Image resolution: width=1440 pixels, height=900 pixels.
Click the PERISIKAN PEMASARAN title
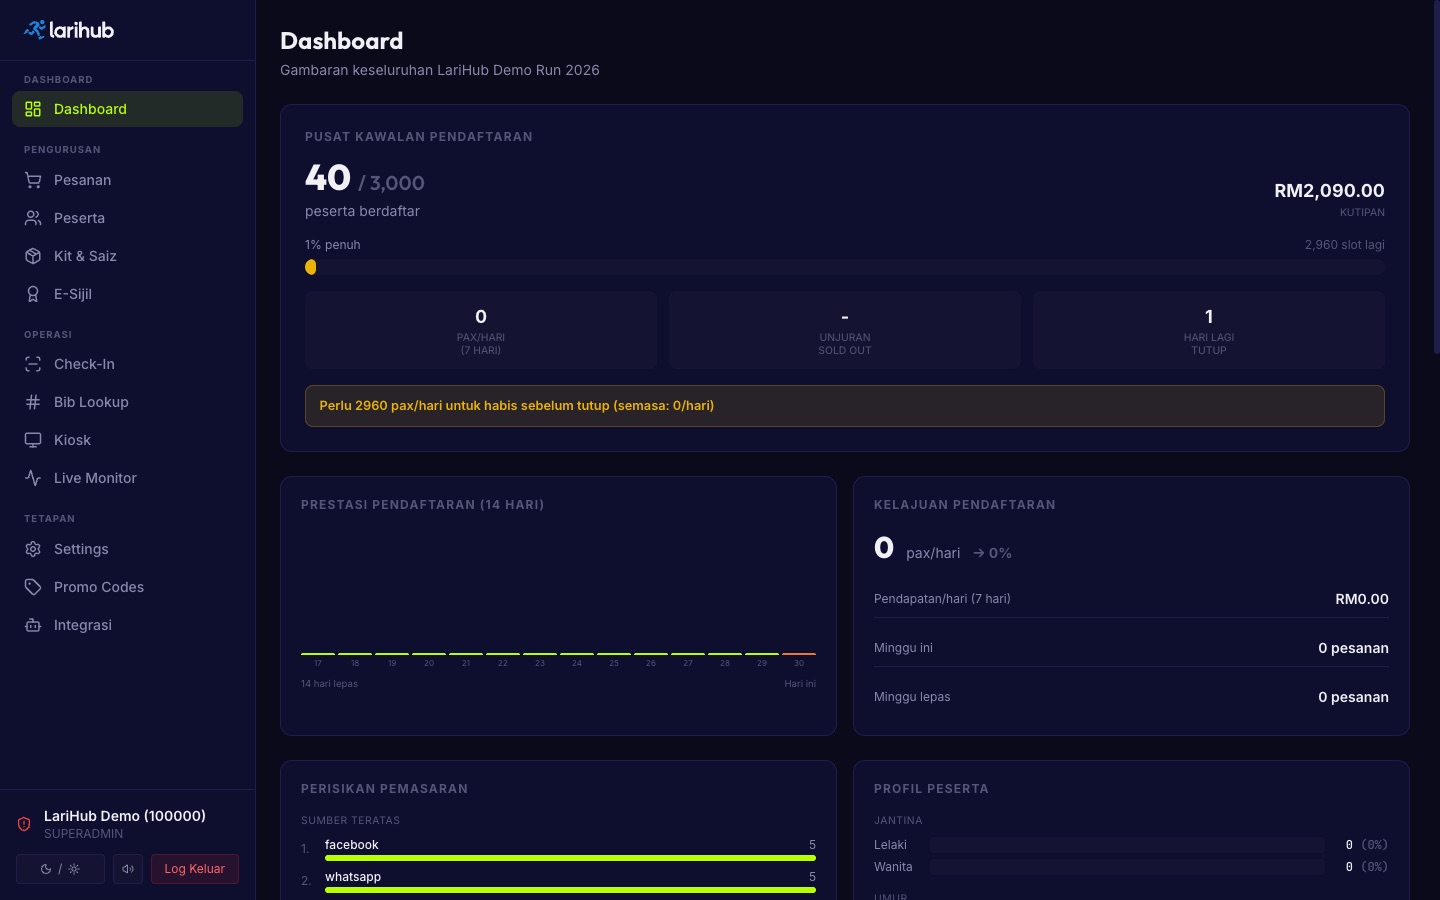pos(385,789)
